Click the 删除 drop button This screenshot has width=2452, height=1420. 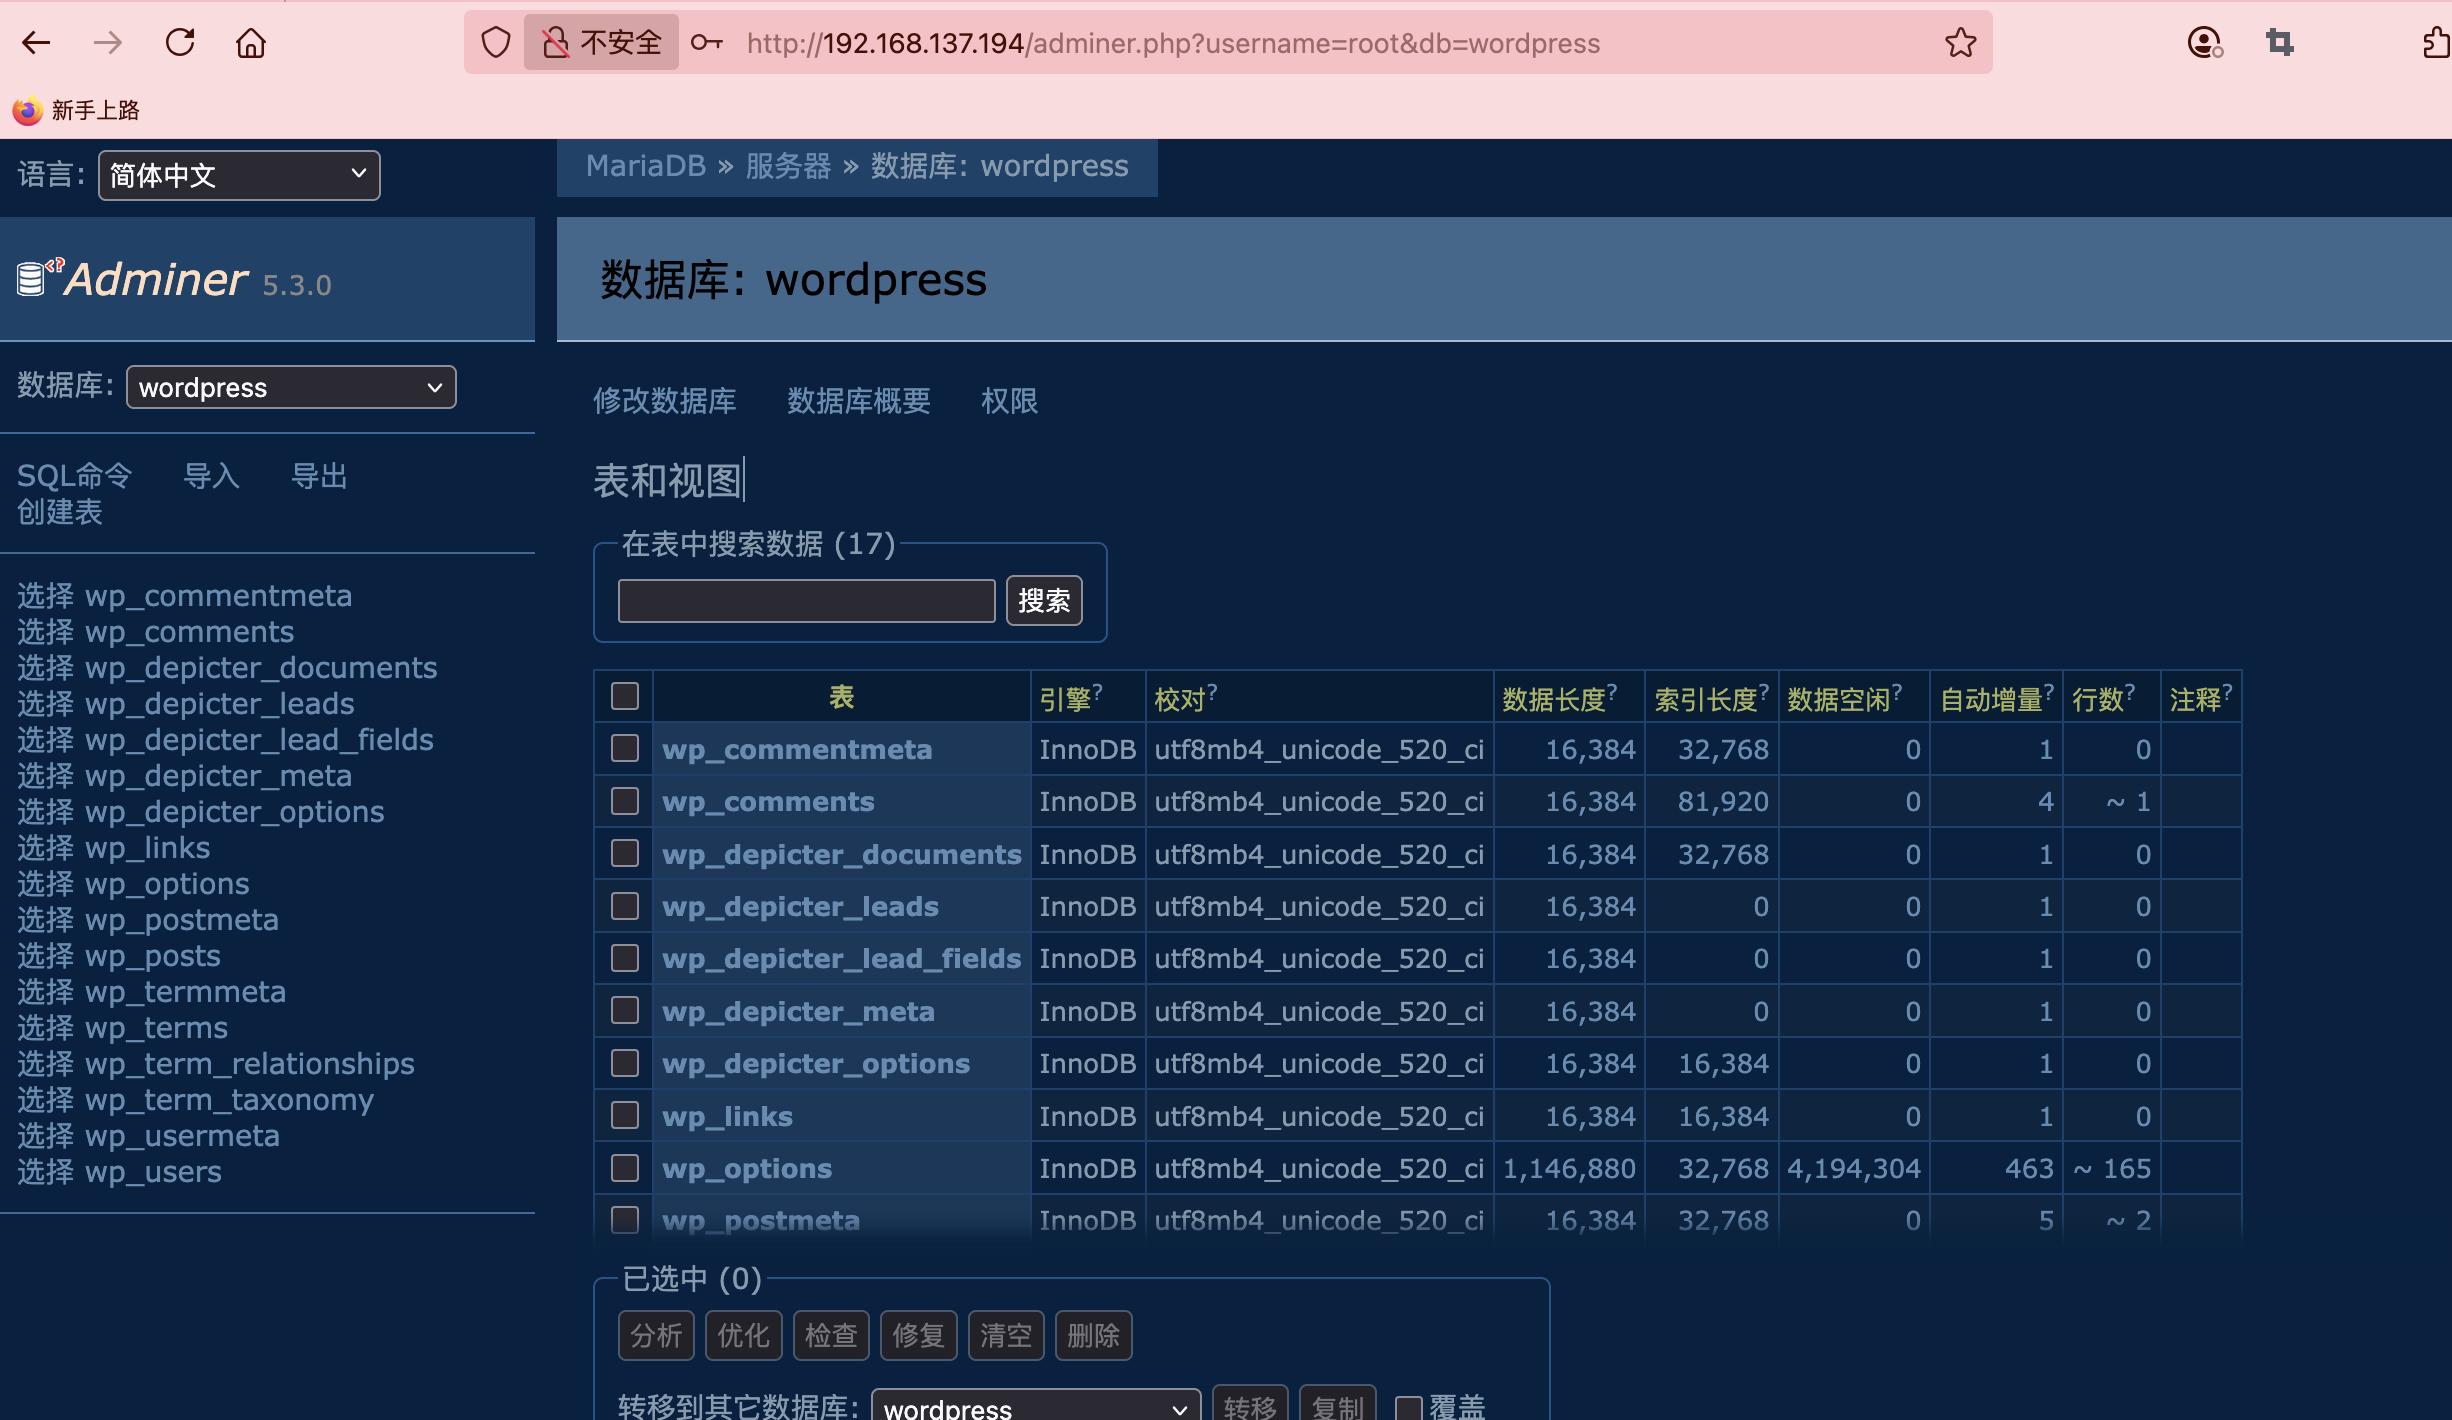point(1093,1336)
